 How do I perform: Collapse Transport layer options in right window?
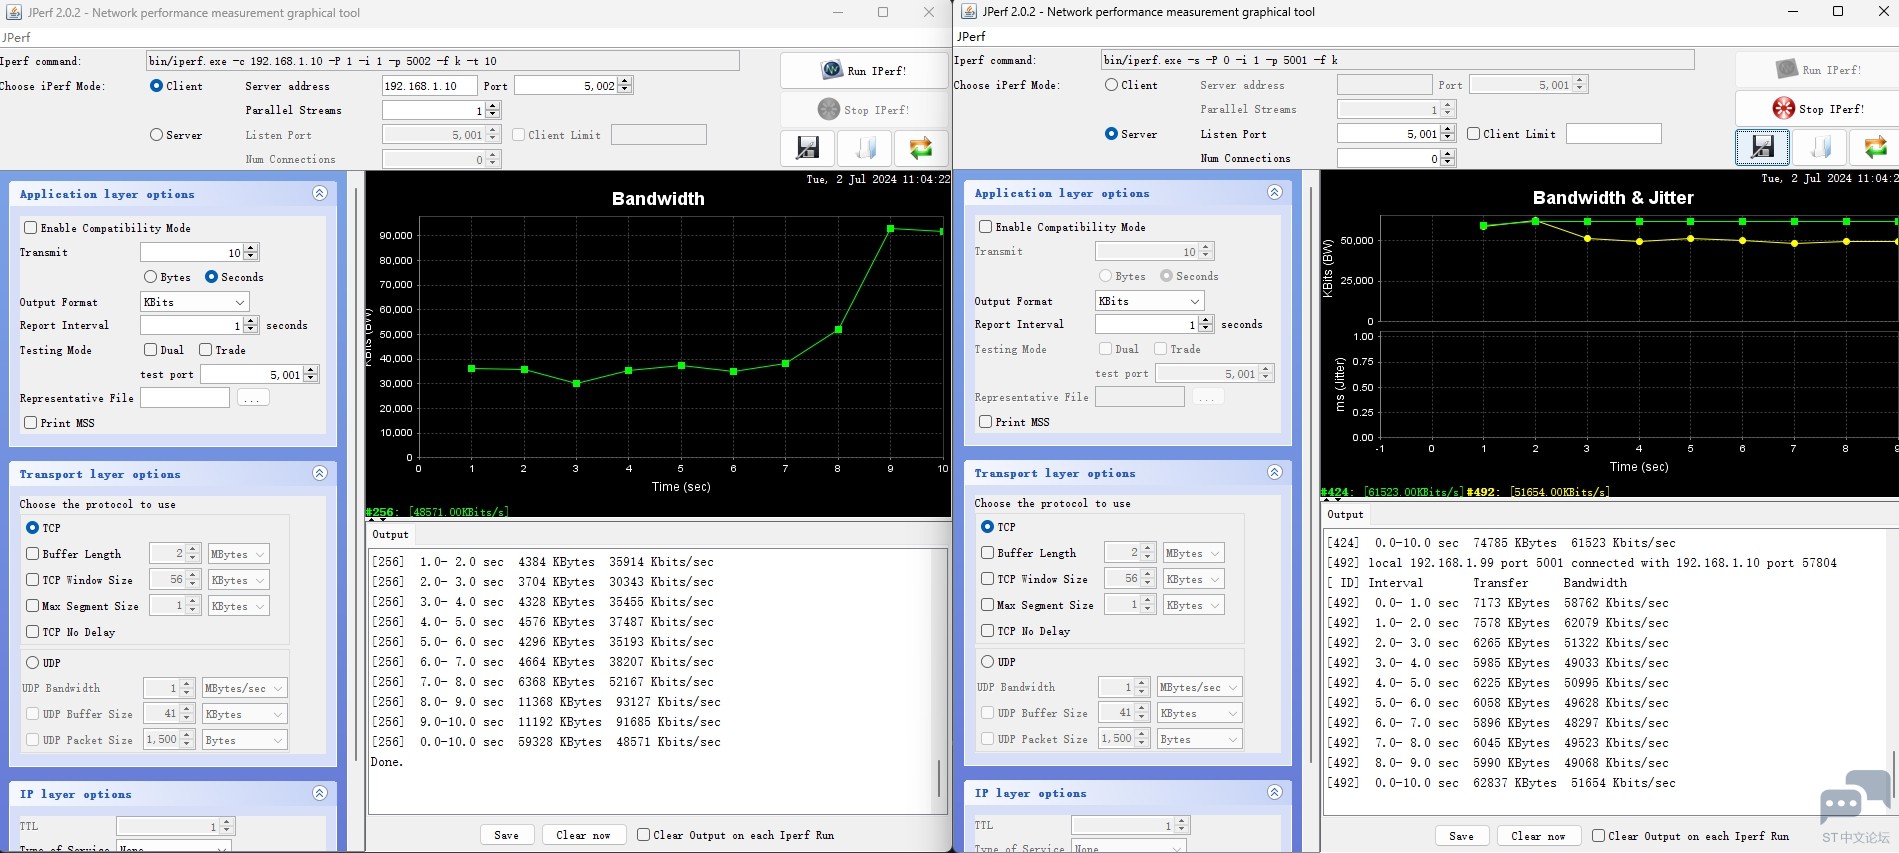point(1275,473)
